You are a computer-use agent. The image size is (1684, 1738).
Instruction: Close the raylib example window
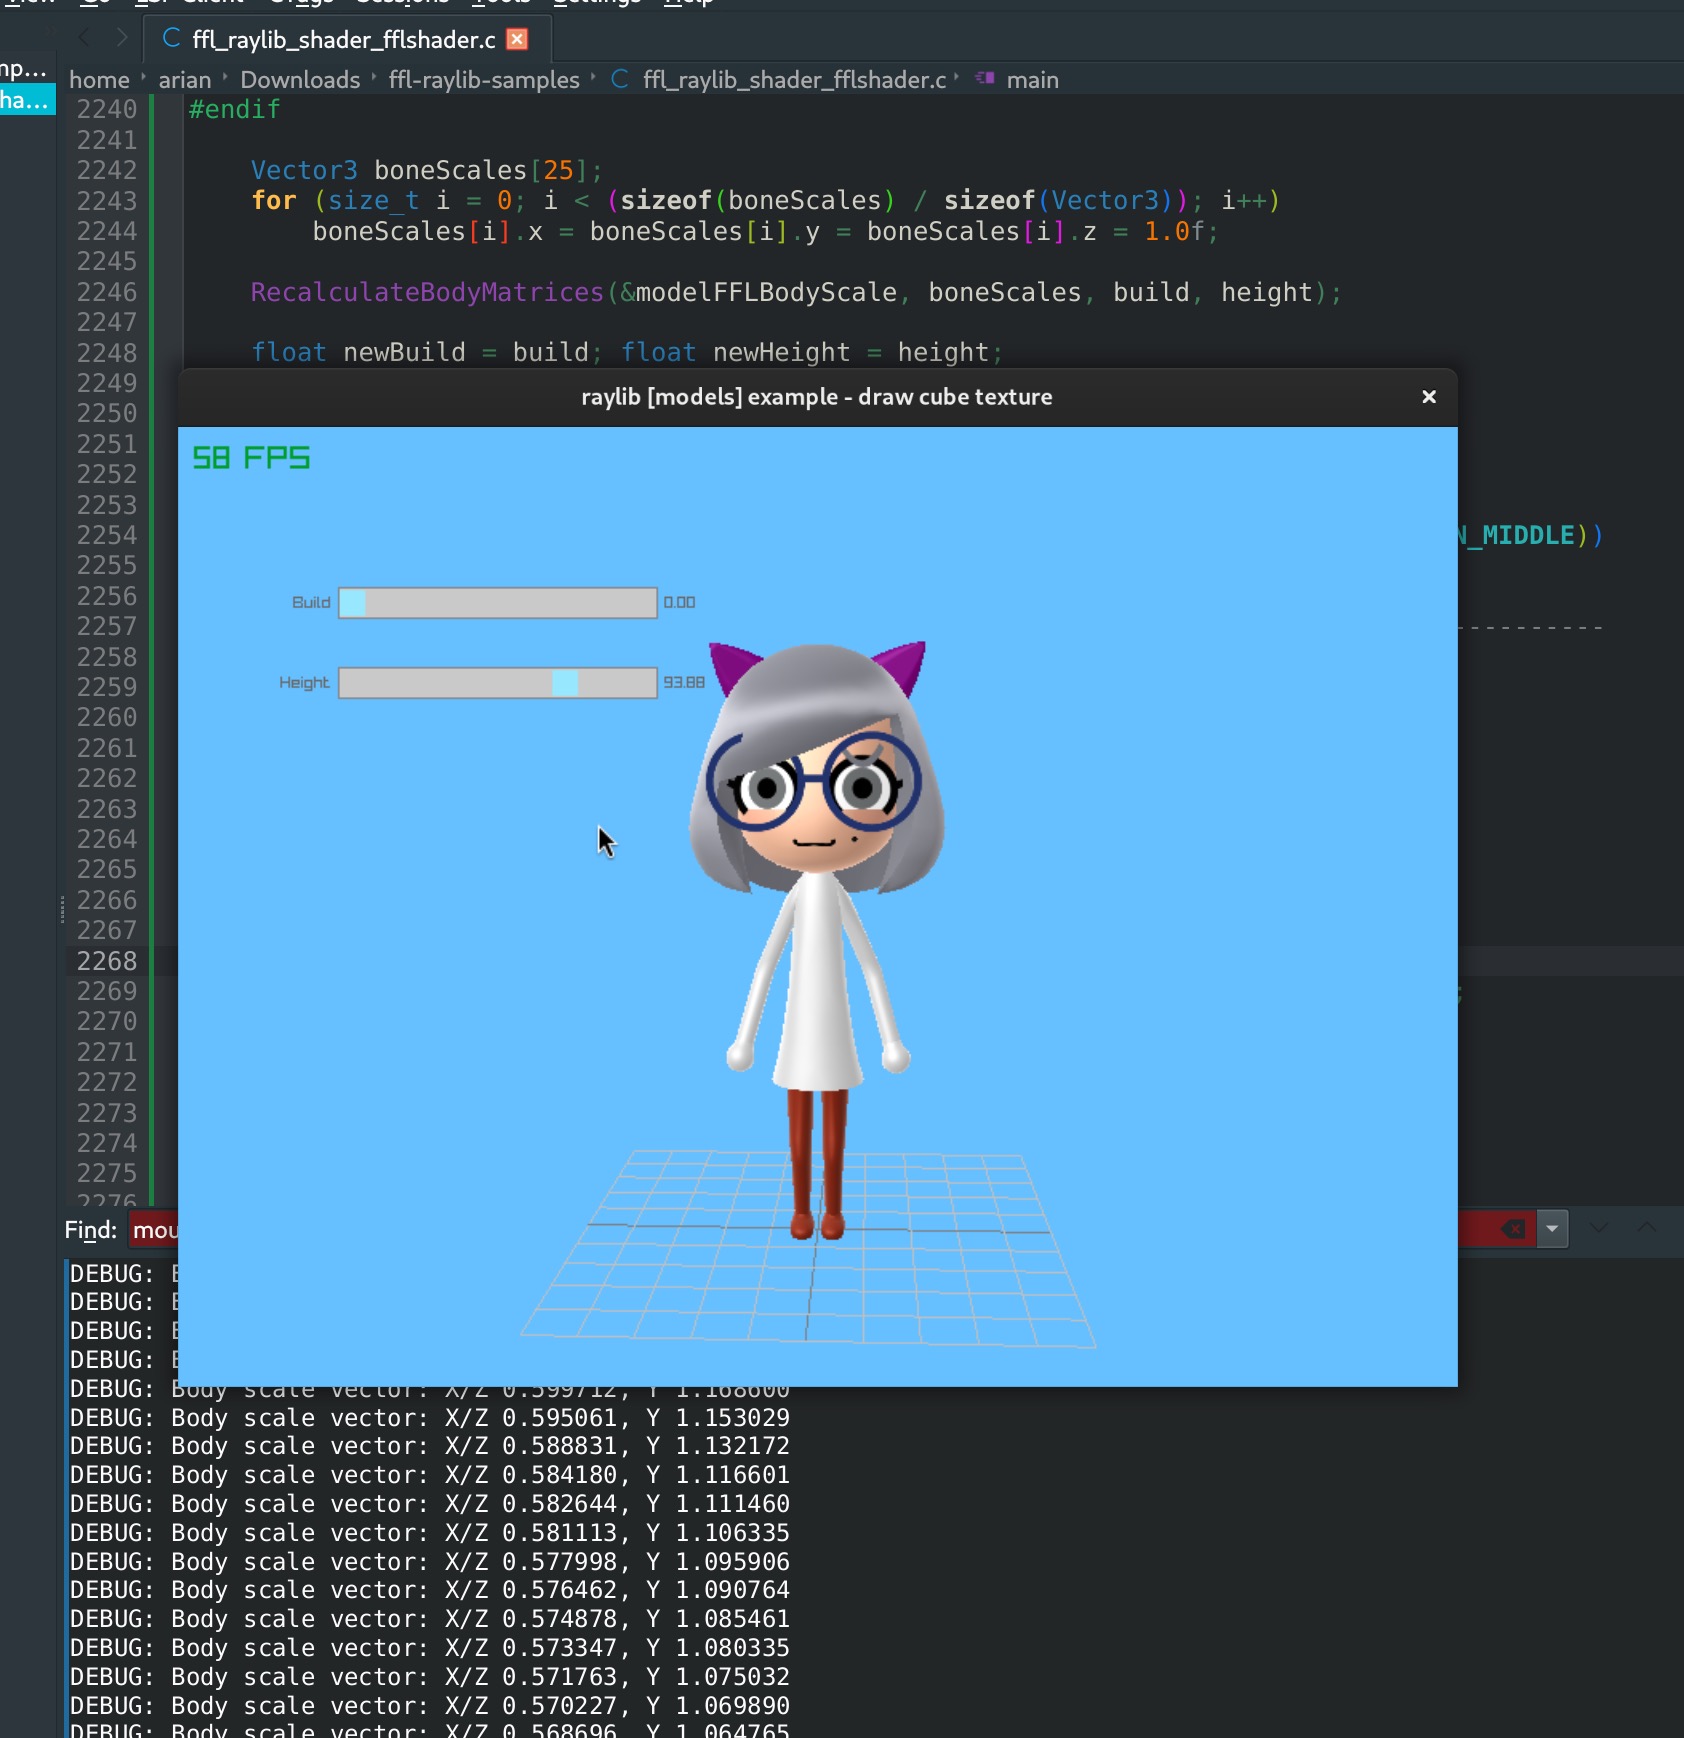point(1429,397)
